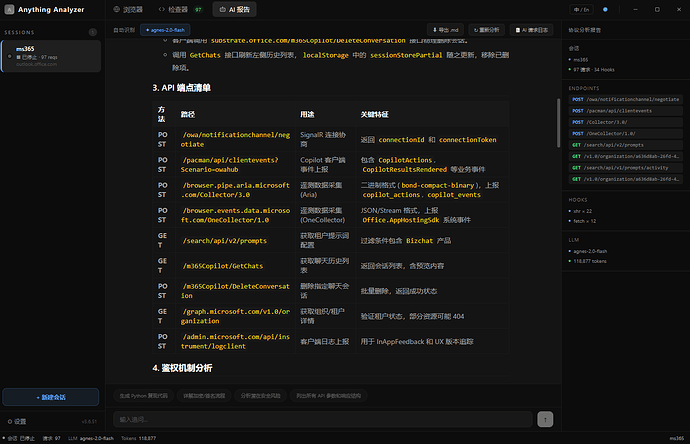Toggle the 中/En language switch
Viewport: 690px width, 444px height.
tap(581, 9)
